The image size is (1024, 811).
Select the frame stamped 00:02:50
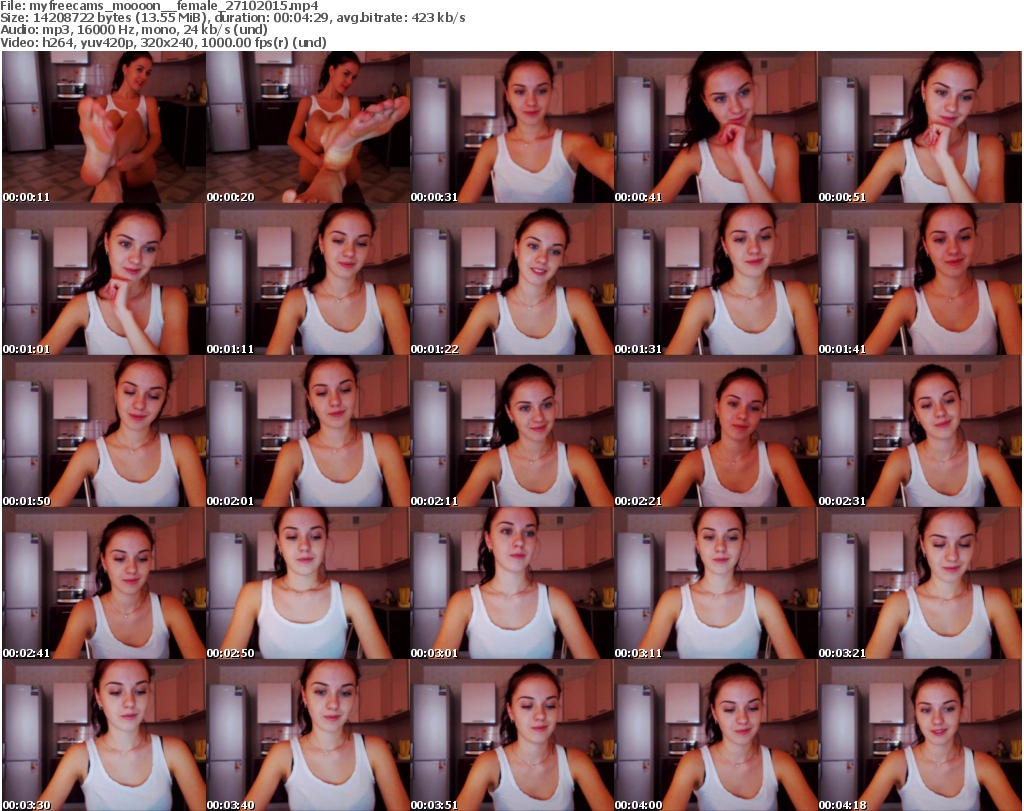pos(308,584)
